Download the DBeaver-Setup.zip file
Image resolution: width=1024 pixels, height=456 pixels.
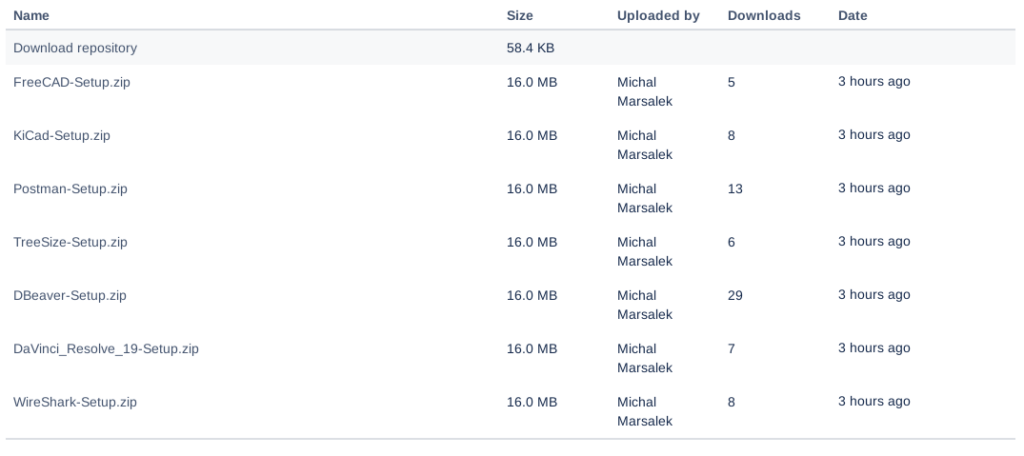[69, 295]
